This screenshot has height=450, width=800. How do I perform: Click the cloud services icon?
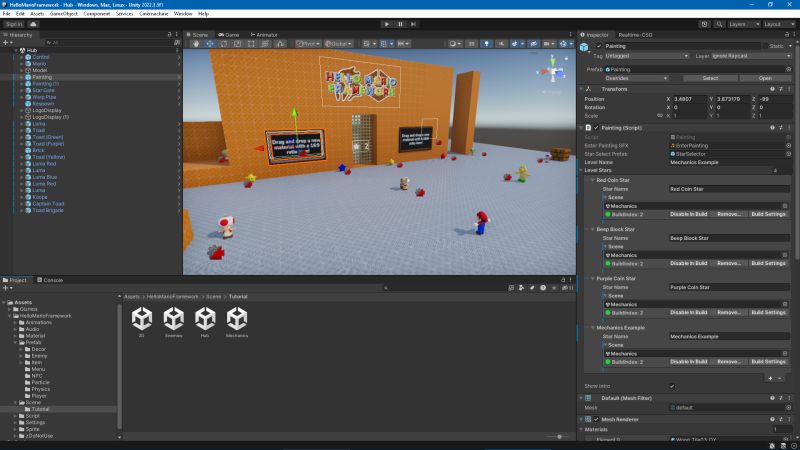point(33,24)
